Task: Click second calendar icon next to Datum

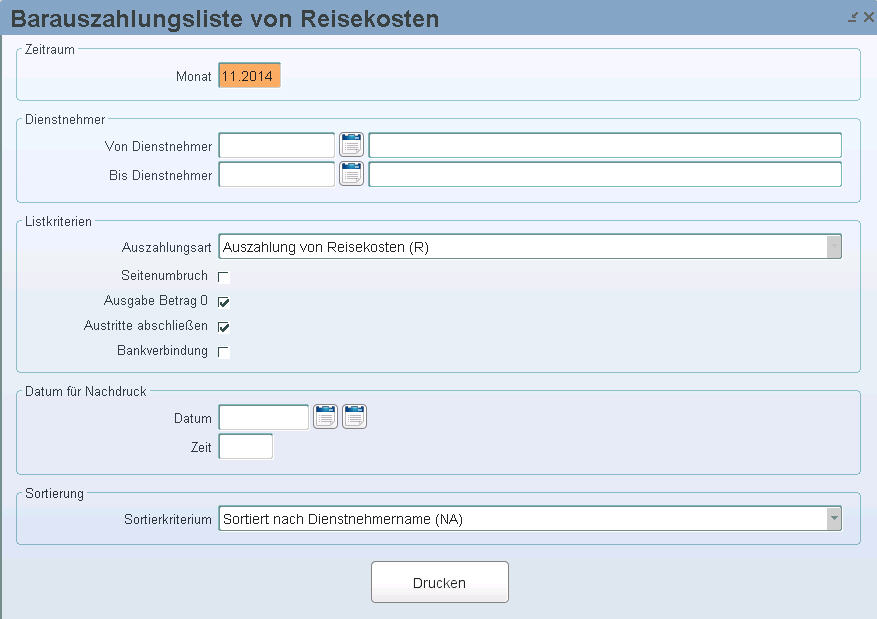Action: coord(355,417)
